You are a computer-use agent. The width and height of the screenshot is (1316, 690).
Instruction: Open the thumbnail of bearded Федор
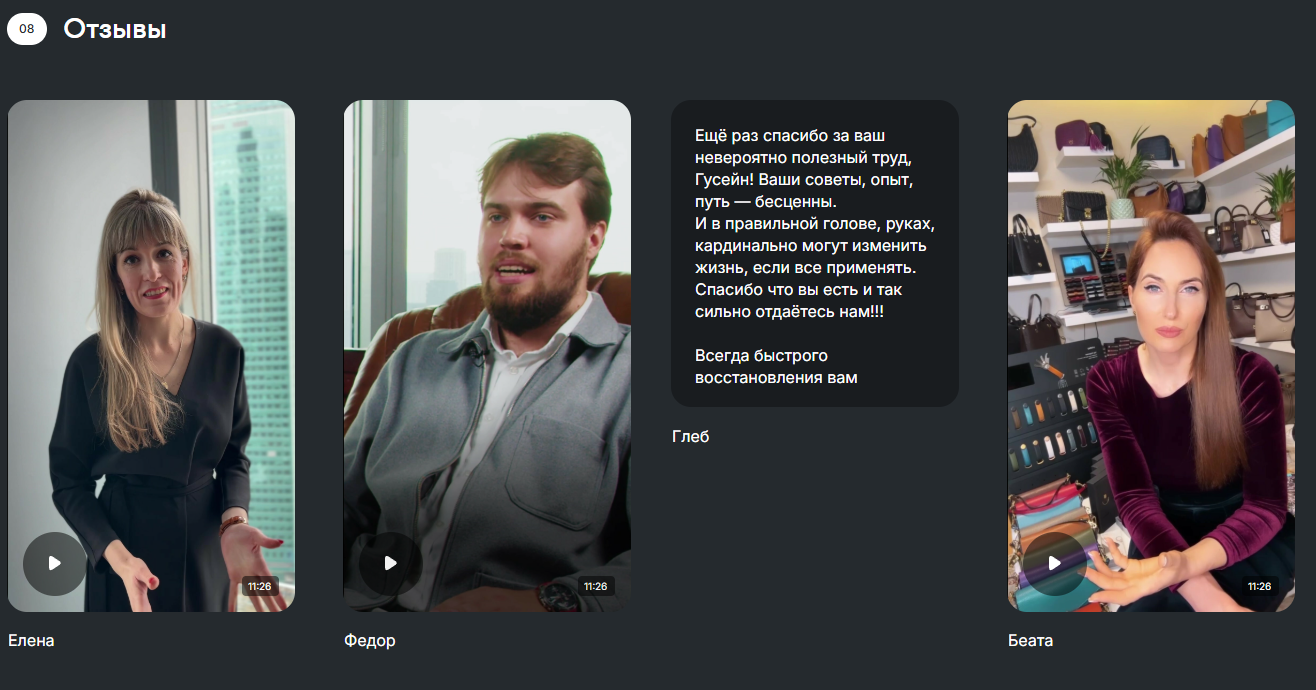point(487,355)
